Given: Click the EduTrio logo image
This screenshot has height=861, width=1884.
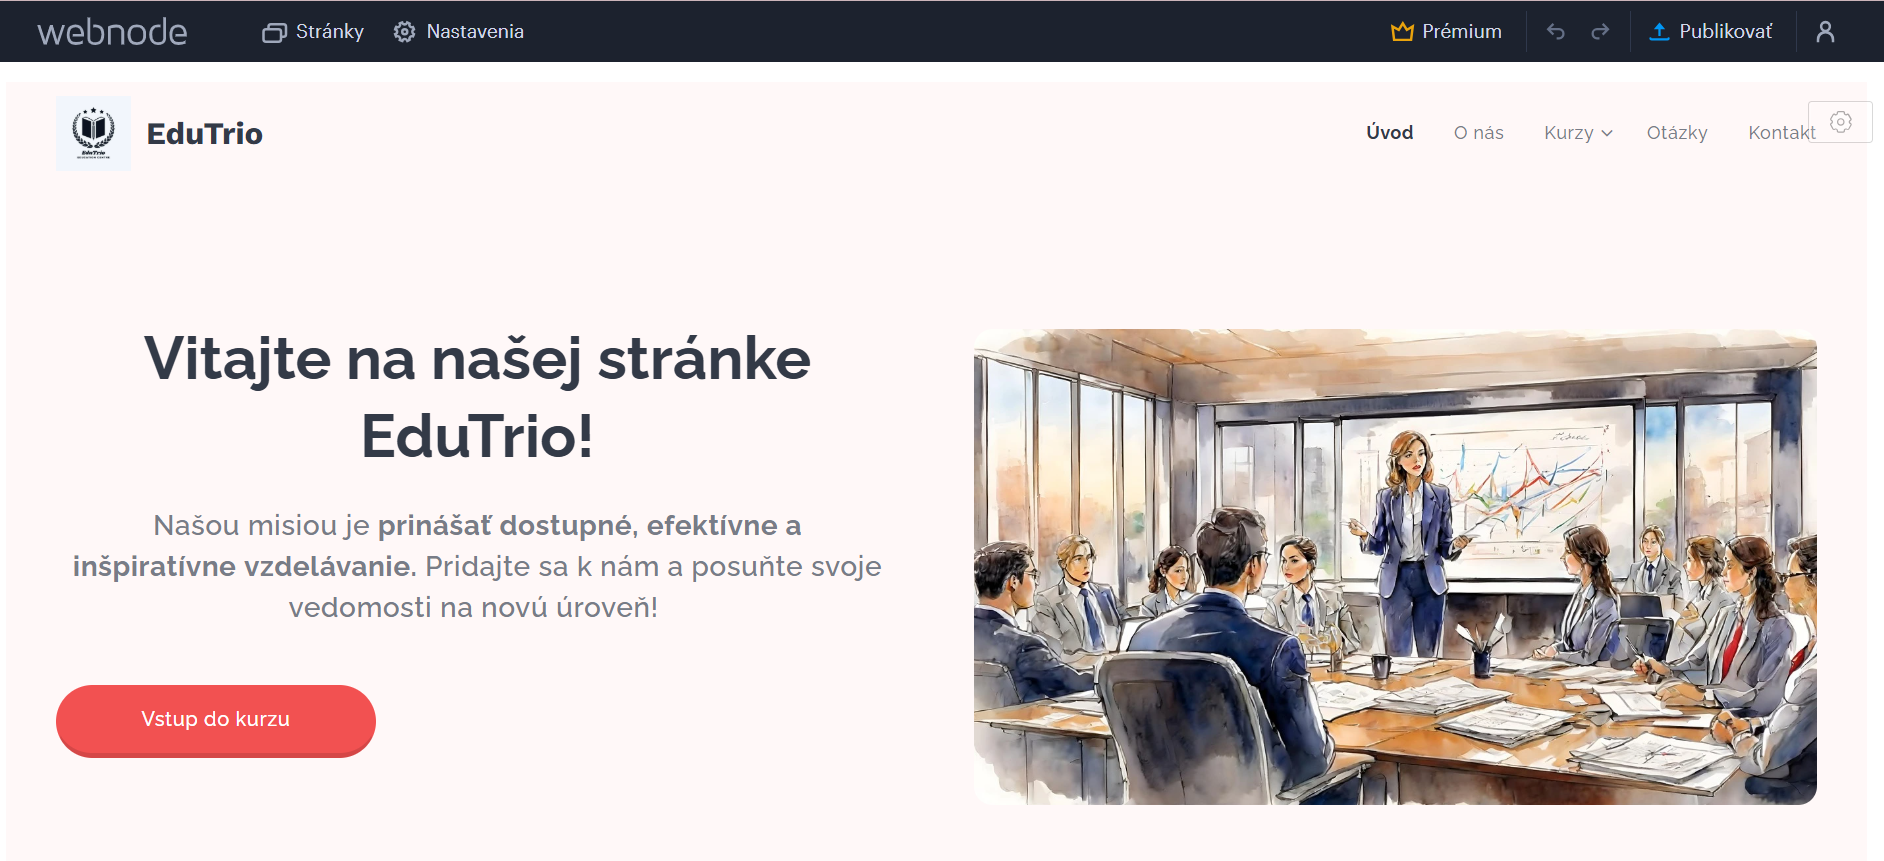Looking at the screenshot, I should pos(93,133).
